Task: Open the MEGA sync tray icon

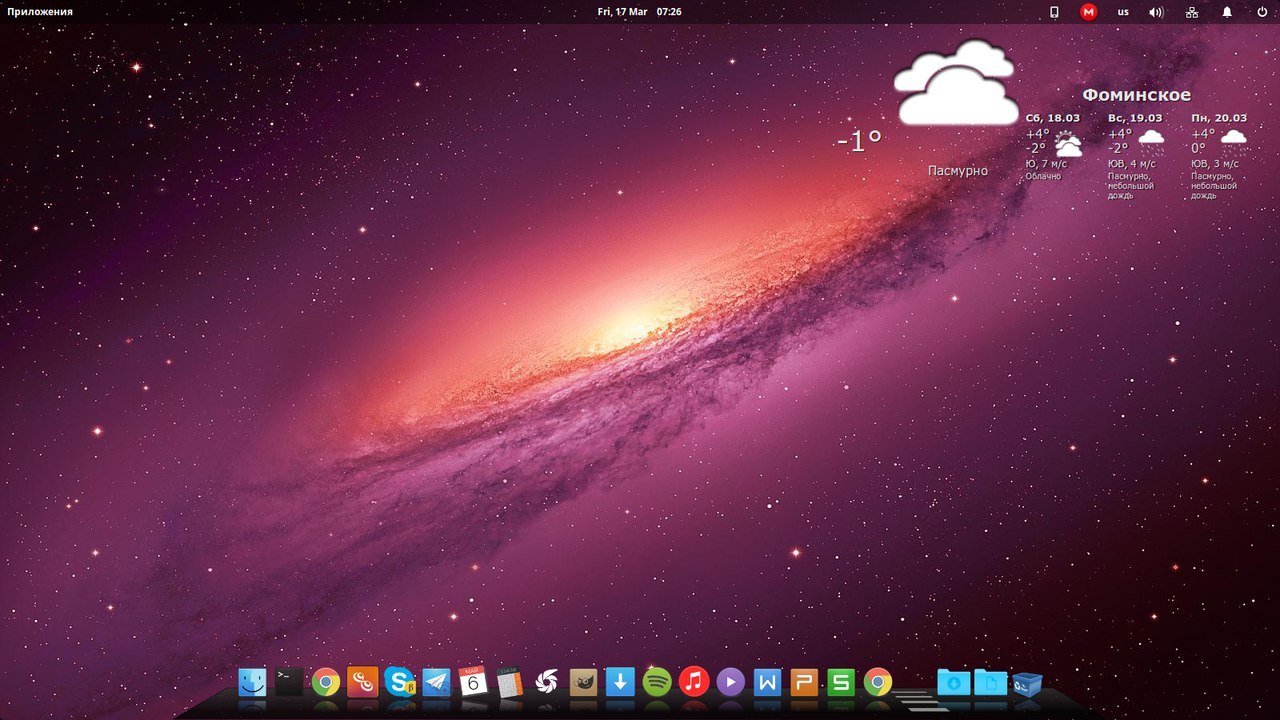Action: pyautogui.click(x=1088, y=12)
